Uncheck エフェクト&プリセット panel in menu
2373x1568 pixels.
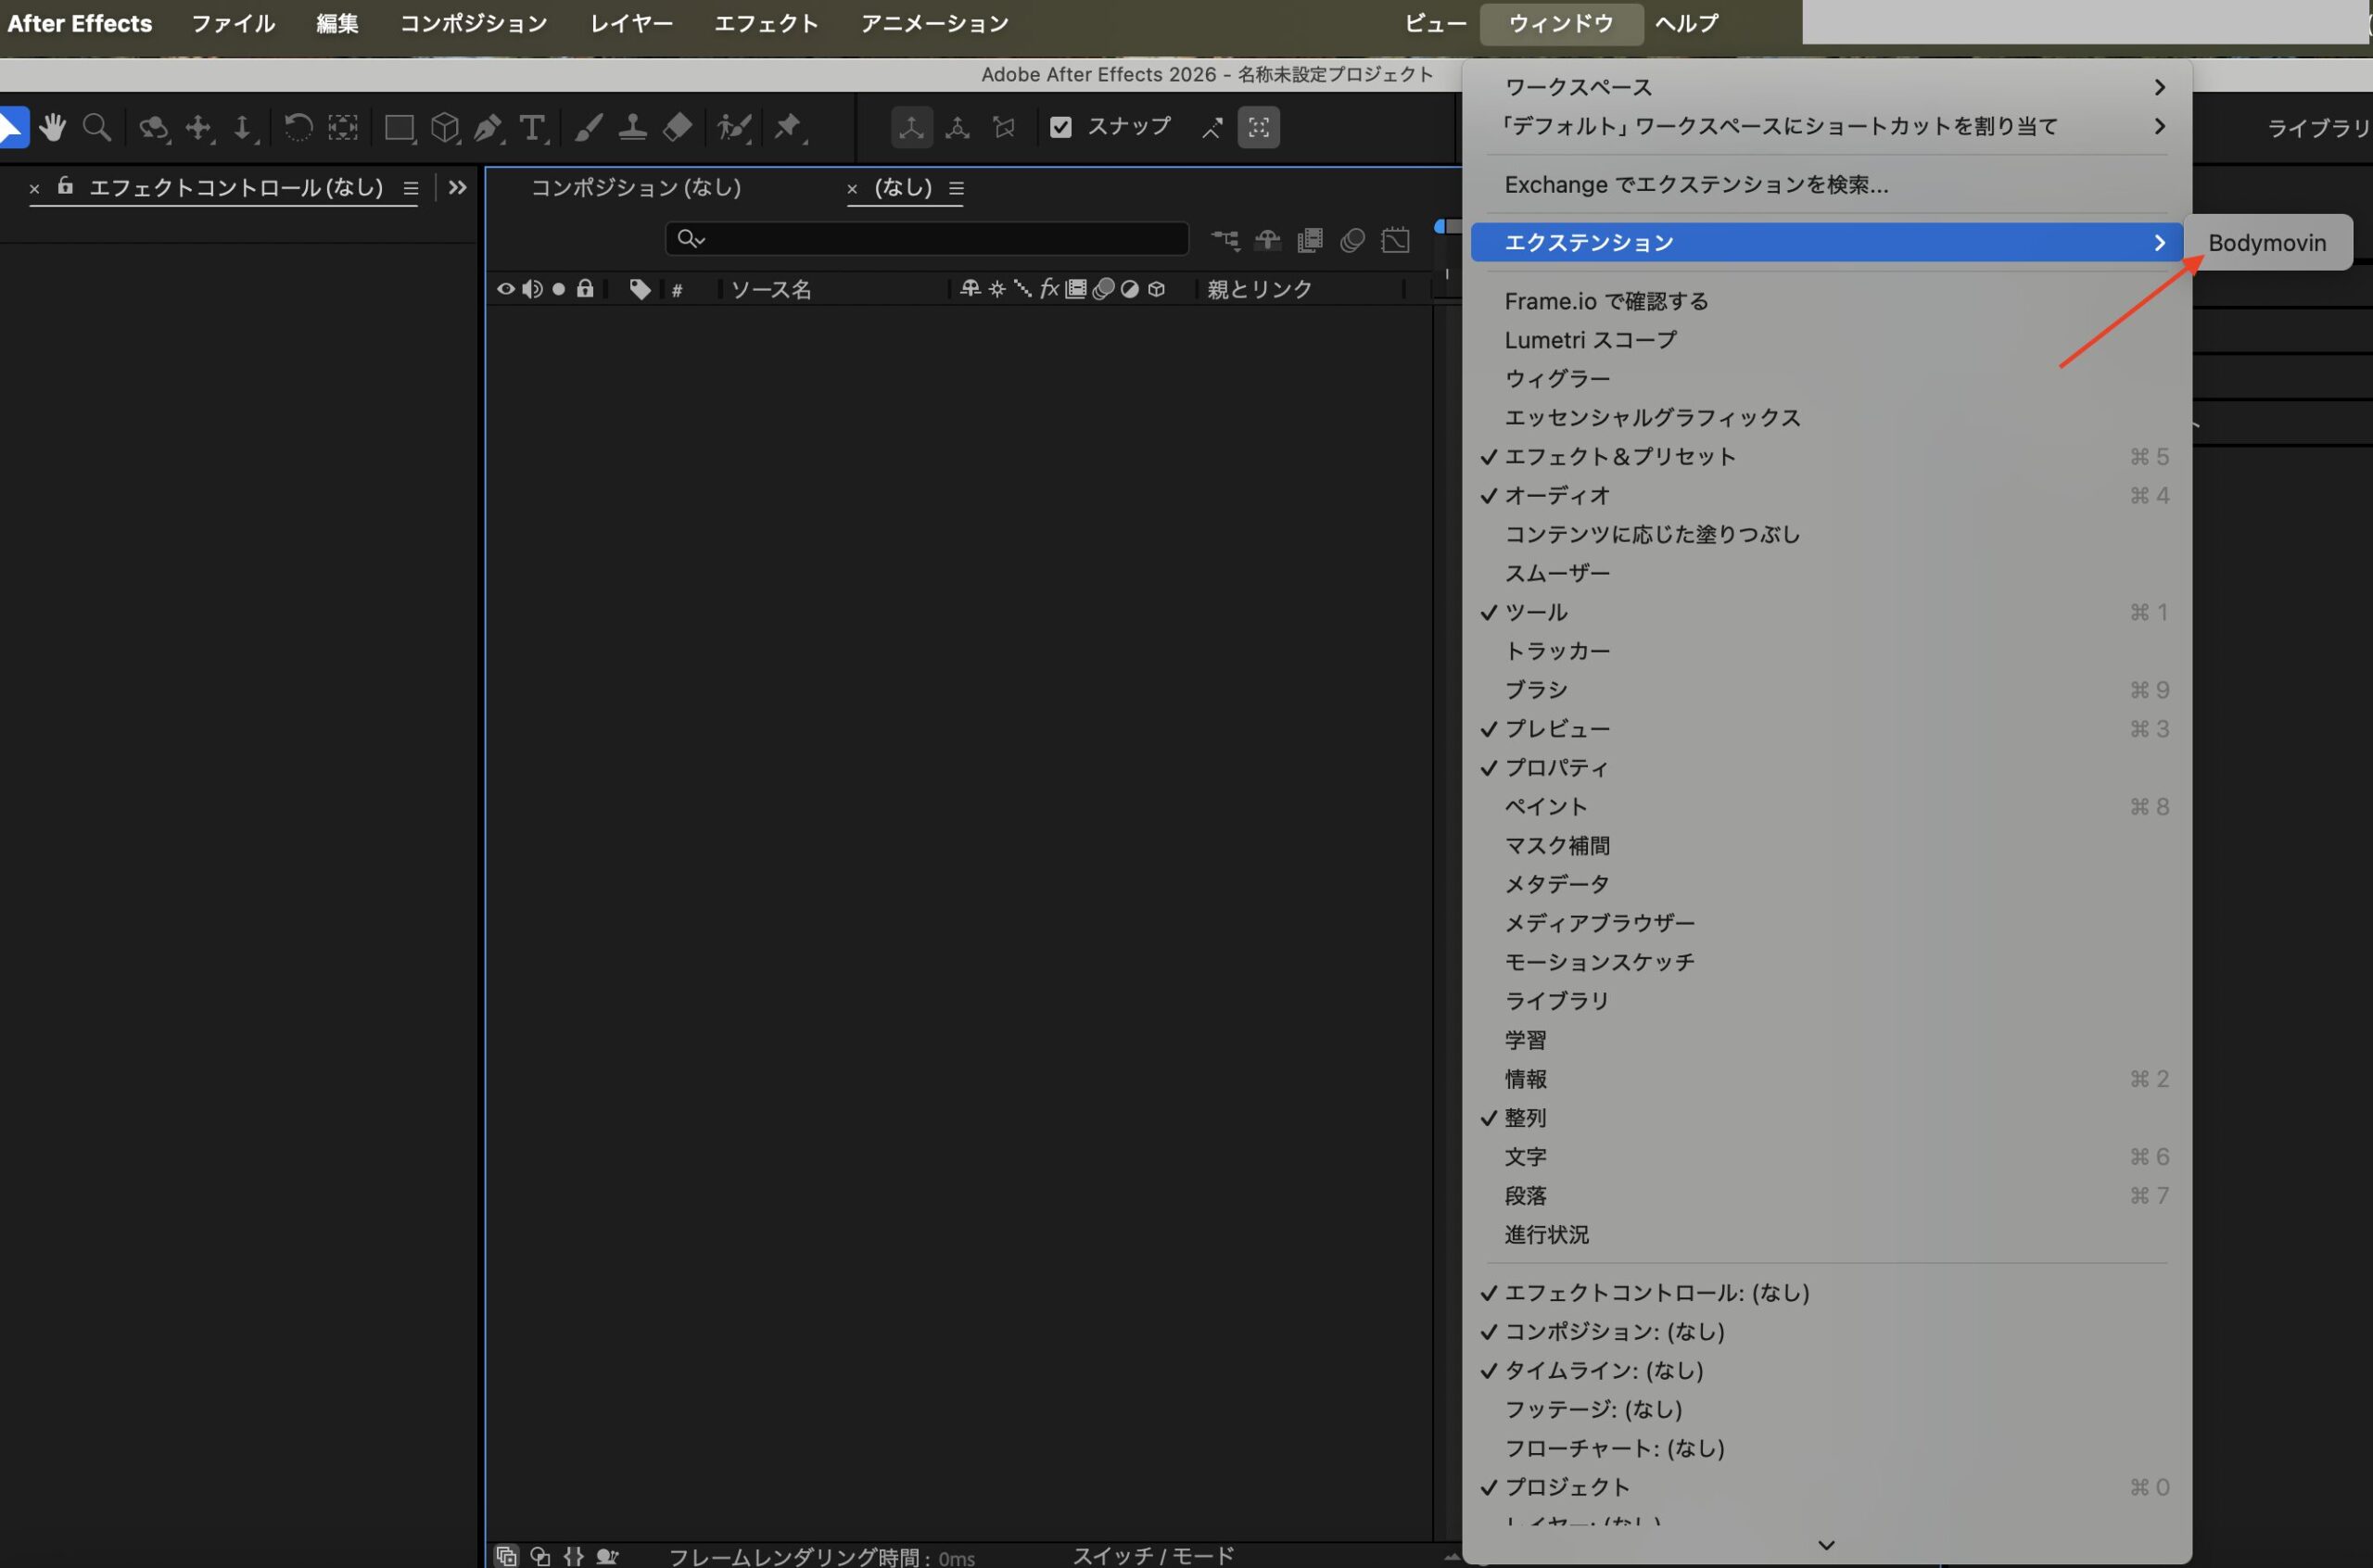(1620, 457)
